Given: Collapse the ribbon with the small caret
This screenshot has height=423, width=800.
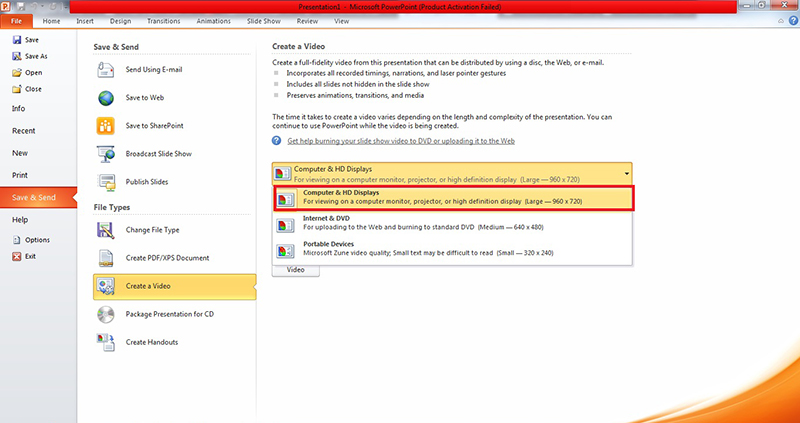Looking at the screenshot, I should tap(781, 21).
